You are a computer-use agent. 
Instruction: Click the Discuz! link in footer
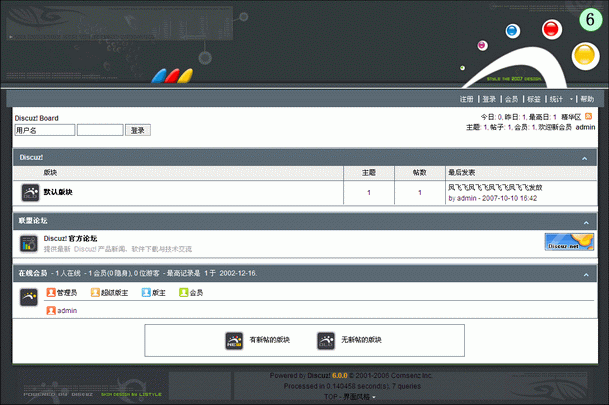pos(319,375)
